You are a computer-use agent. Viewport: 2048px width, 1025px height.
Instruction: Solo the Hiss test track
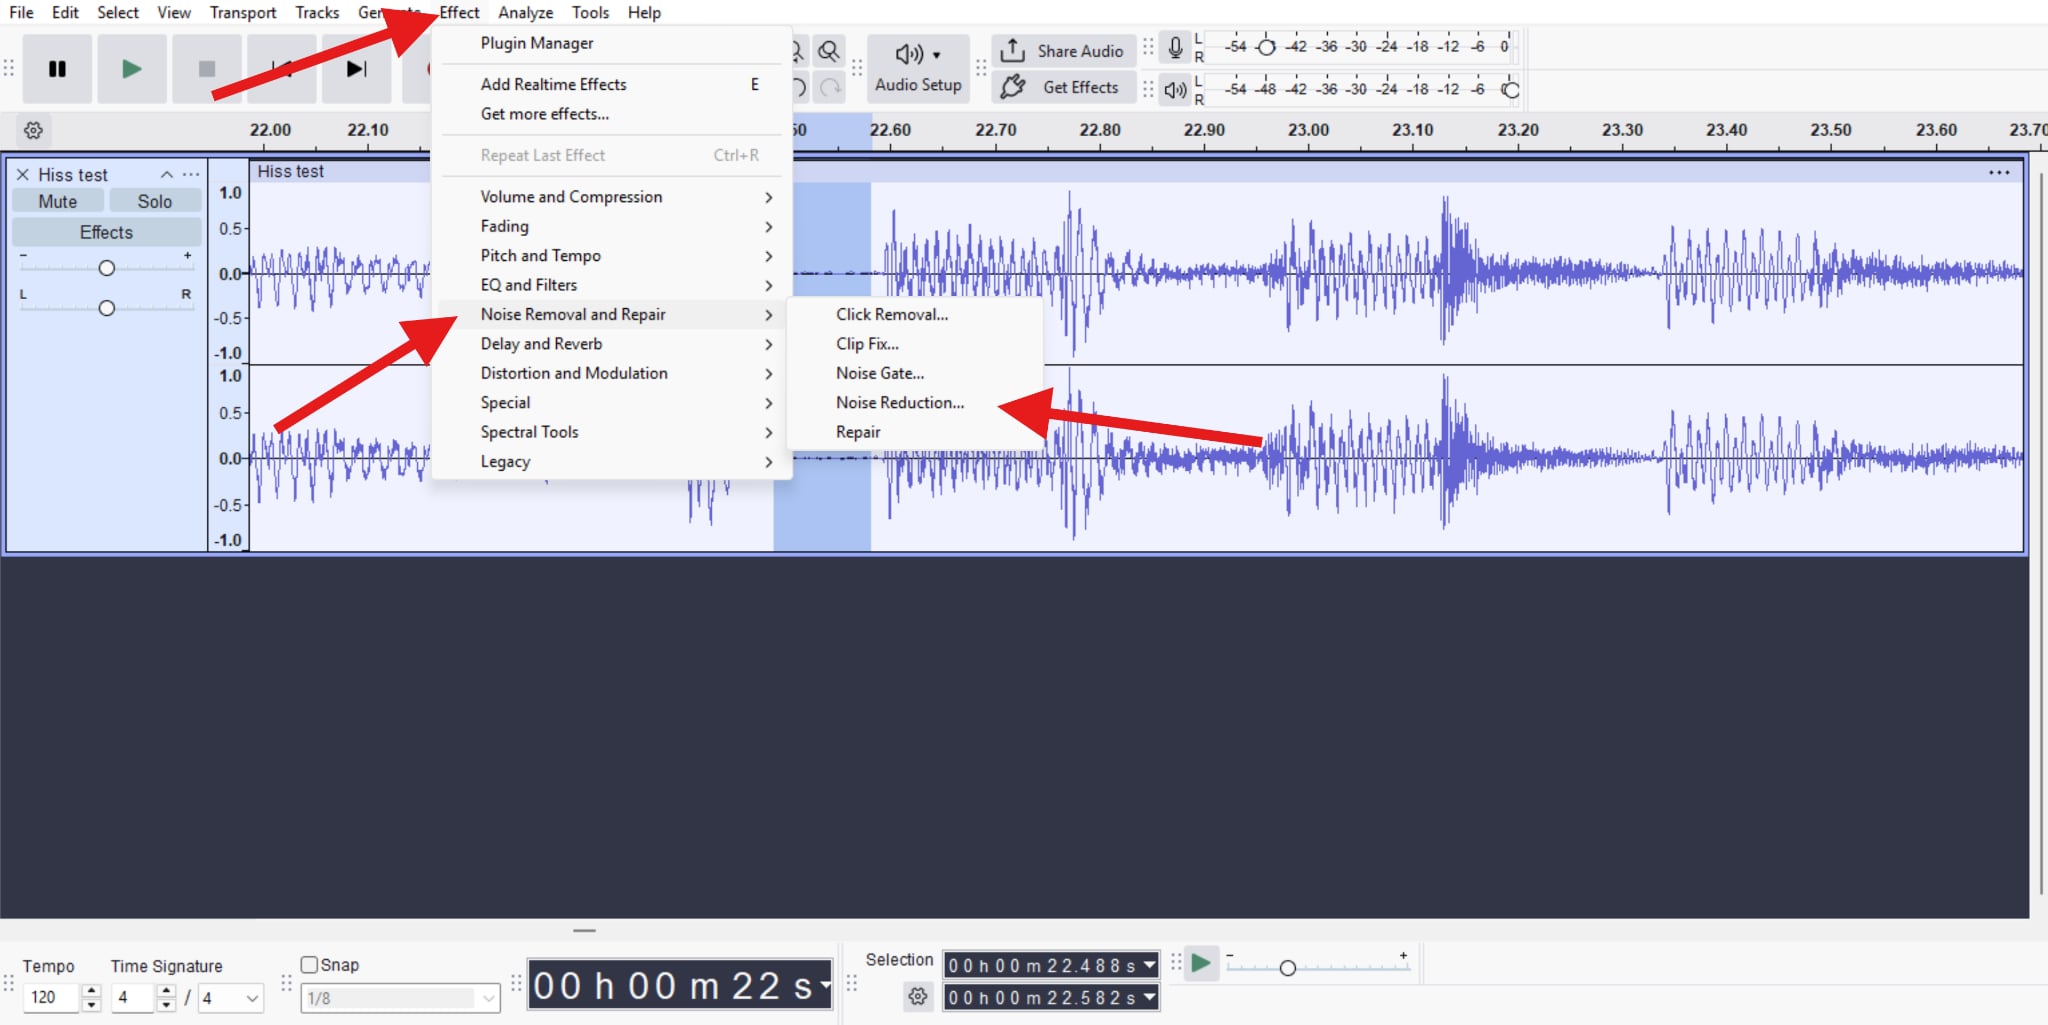point(155,200)
